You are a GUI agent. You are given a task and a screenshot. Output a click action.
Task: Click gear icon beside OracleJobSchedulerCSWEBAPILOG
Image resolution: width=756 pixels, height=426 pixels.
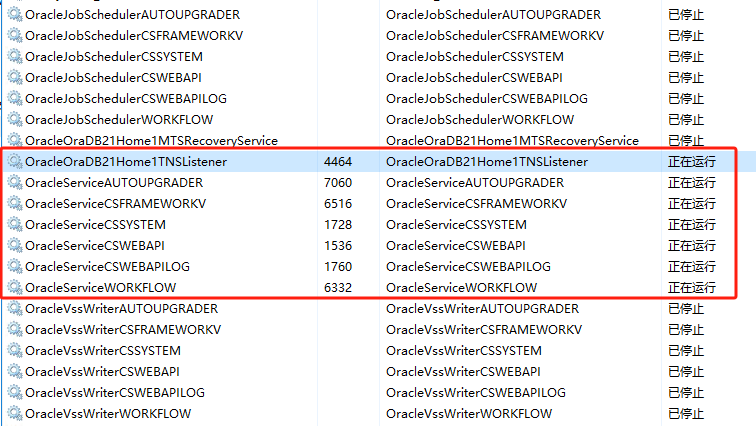15,98
